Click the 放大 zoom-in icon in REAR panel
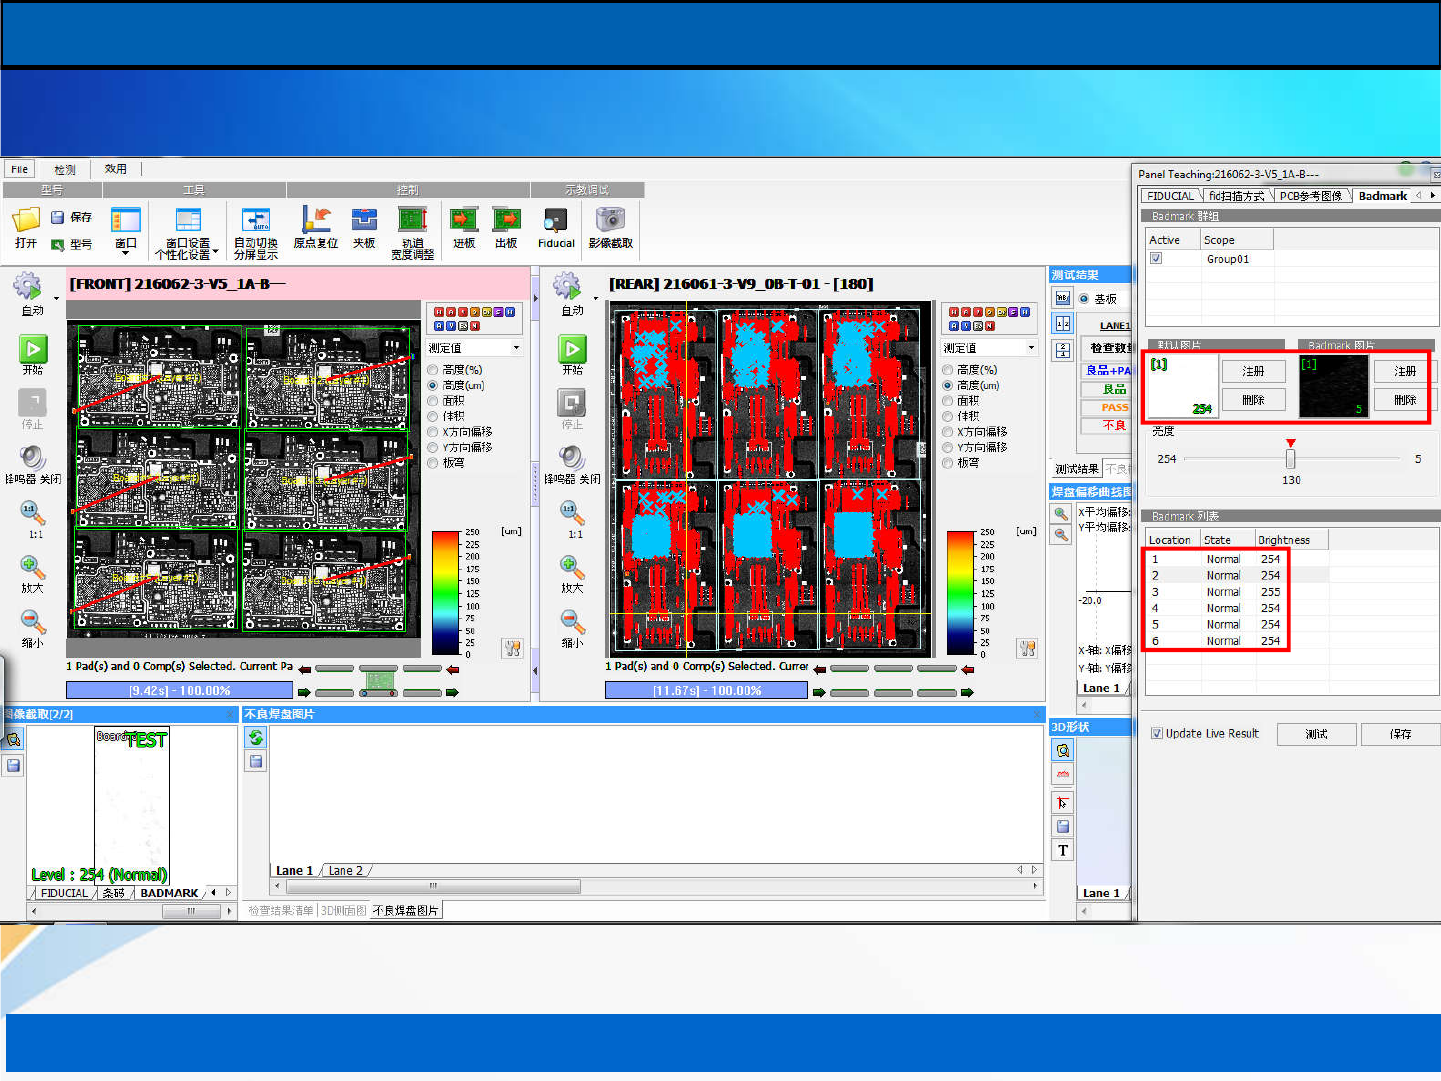Viewport: 1441px width, 1081px height. (572, 567)
